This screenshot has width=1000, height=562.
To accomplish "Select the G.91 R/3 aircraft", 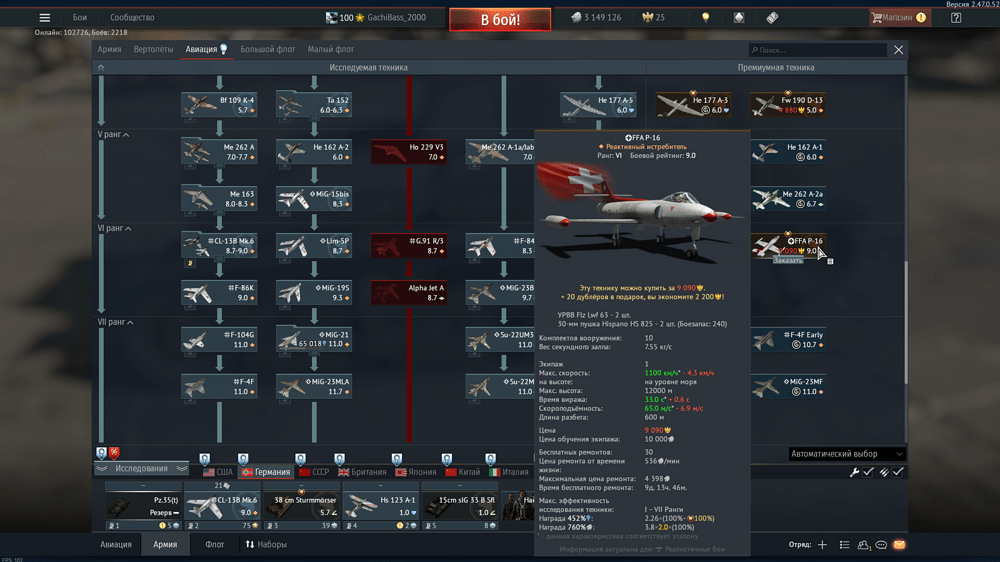I will click(x=409, y=246).
